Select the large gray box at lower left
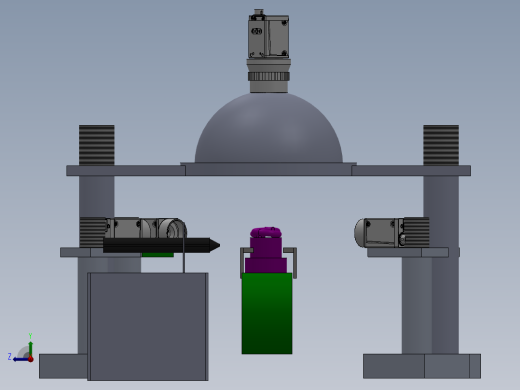 click(148, 327)
